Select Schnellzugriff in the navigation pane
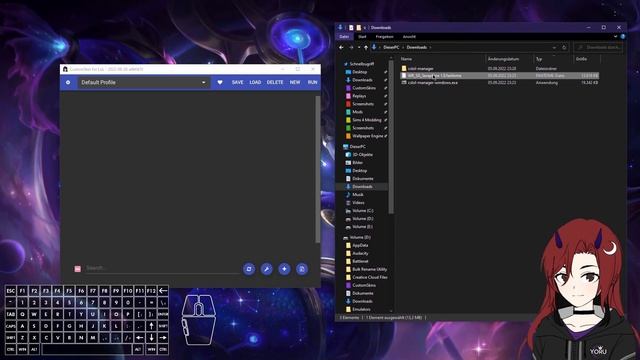The width and height of the screenshot is (640, 360). (361, 64)
